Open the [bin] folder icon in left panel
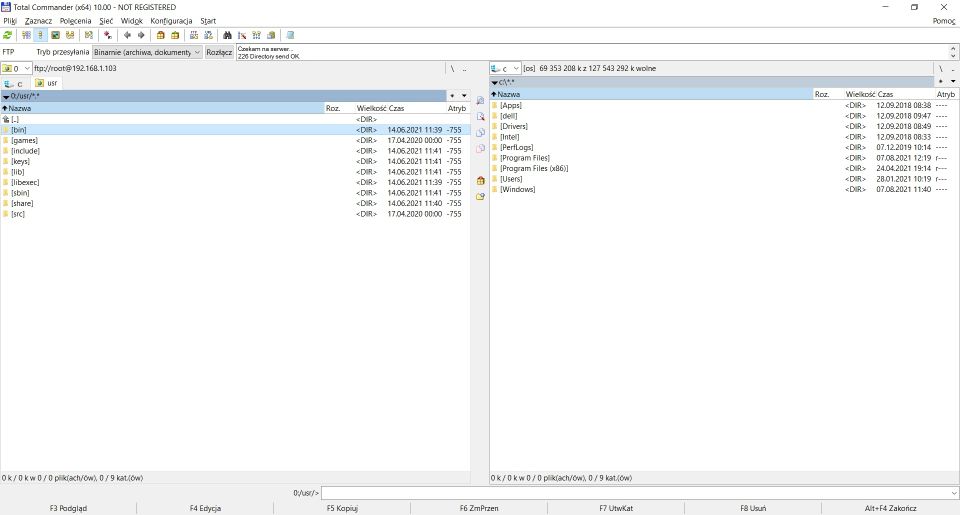This screenshot has height=515, width=960. click(6, 130)
